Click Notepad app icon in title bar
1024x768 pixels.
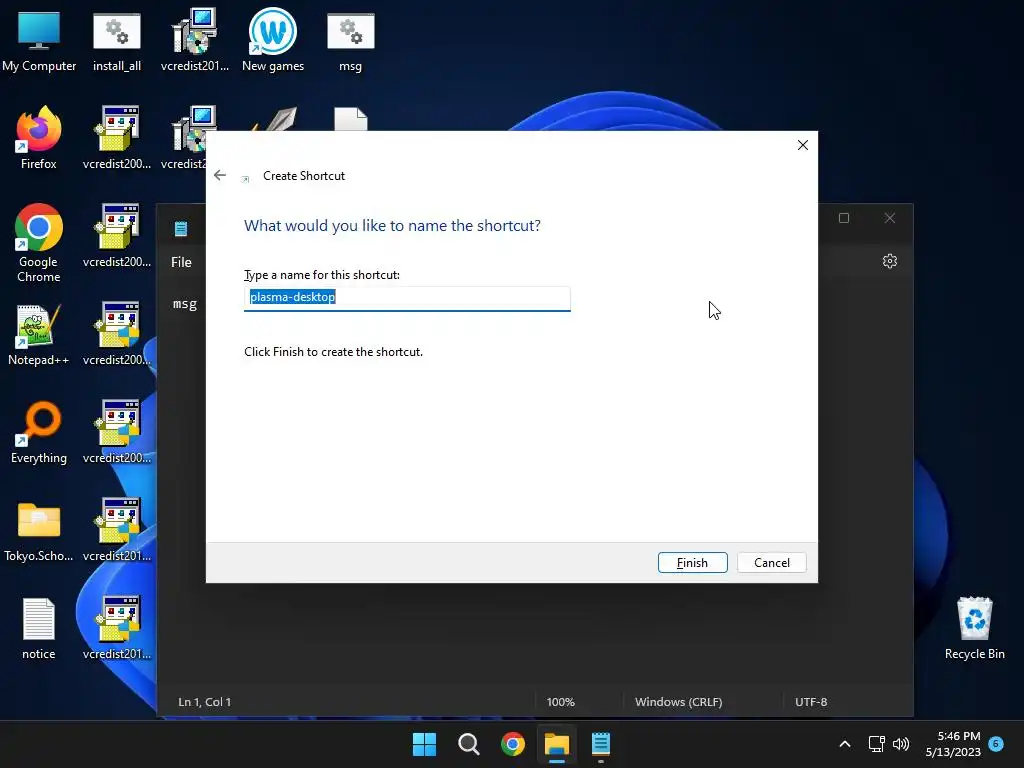[x=181, y=228]
